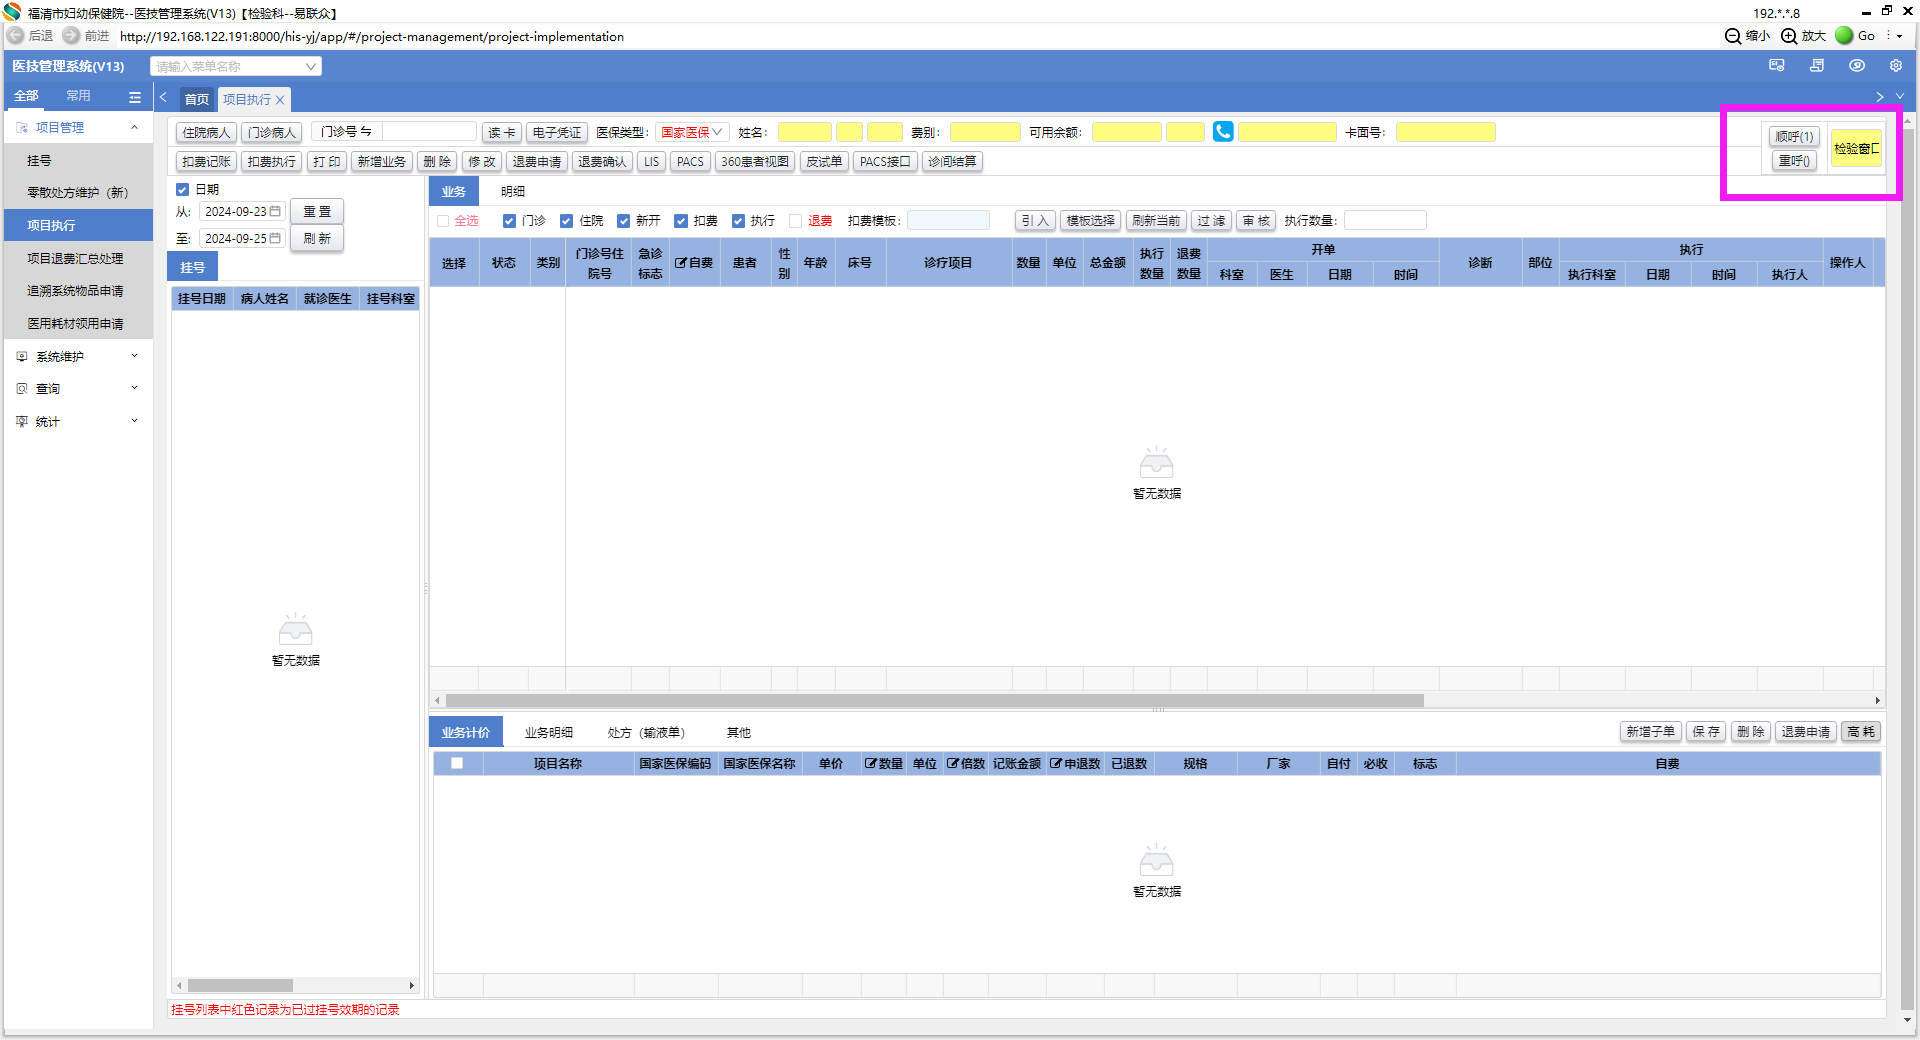The width and height of the screenshot is (1920, 1040).
Task: Click the zoom in magnifier icon
Action: tap(1789, 36)
